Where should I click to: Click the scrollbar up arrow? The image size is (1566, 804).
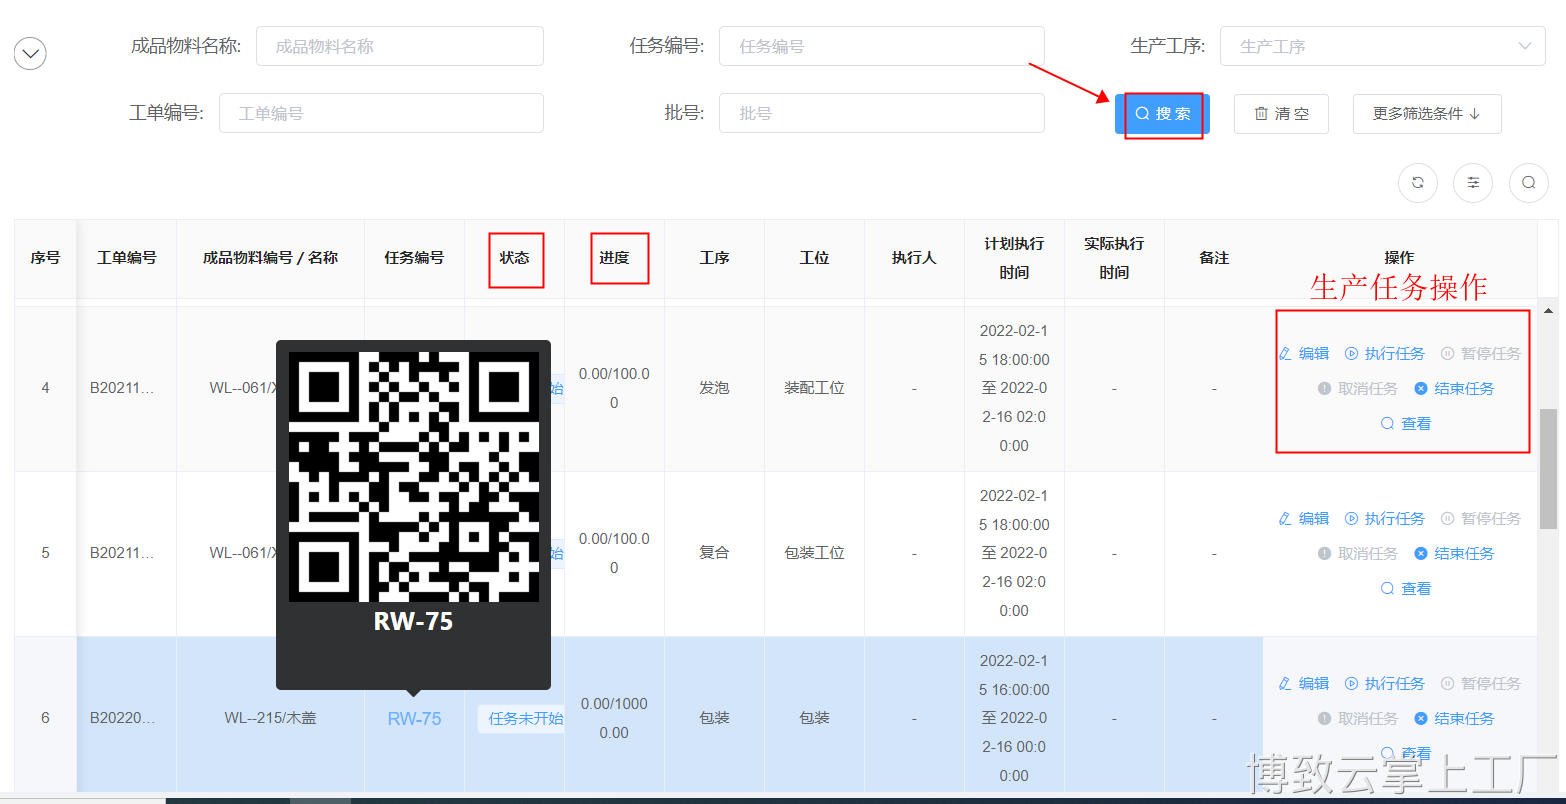(x=1548, y=311)
